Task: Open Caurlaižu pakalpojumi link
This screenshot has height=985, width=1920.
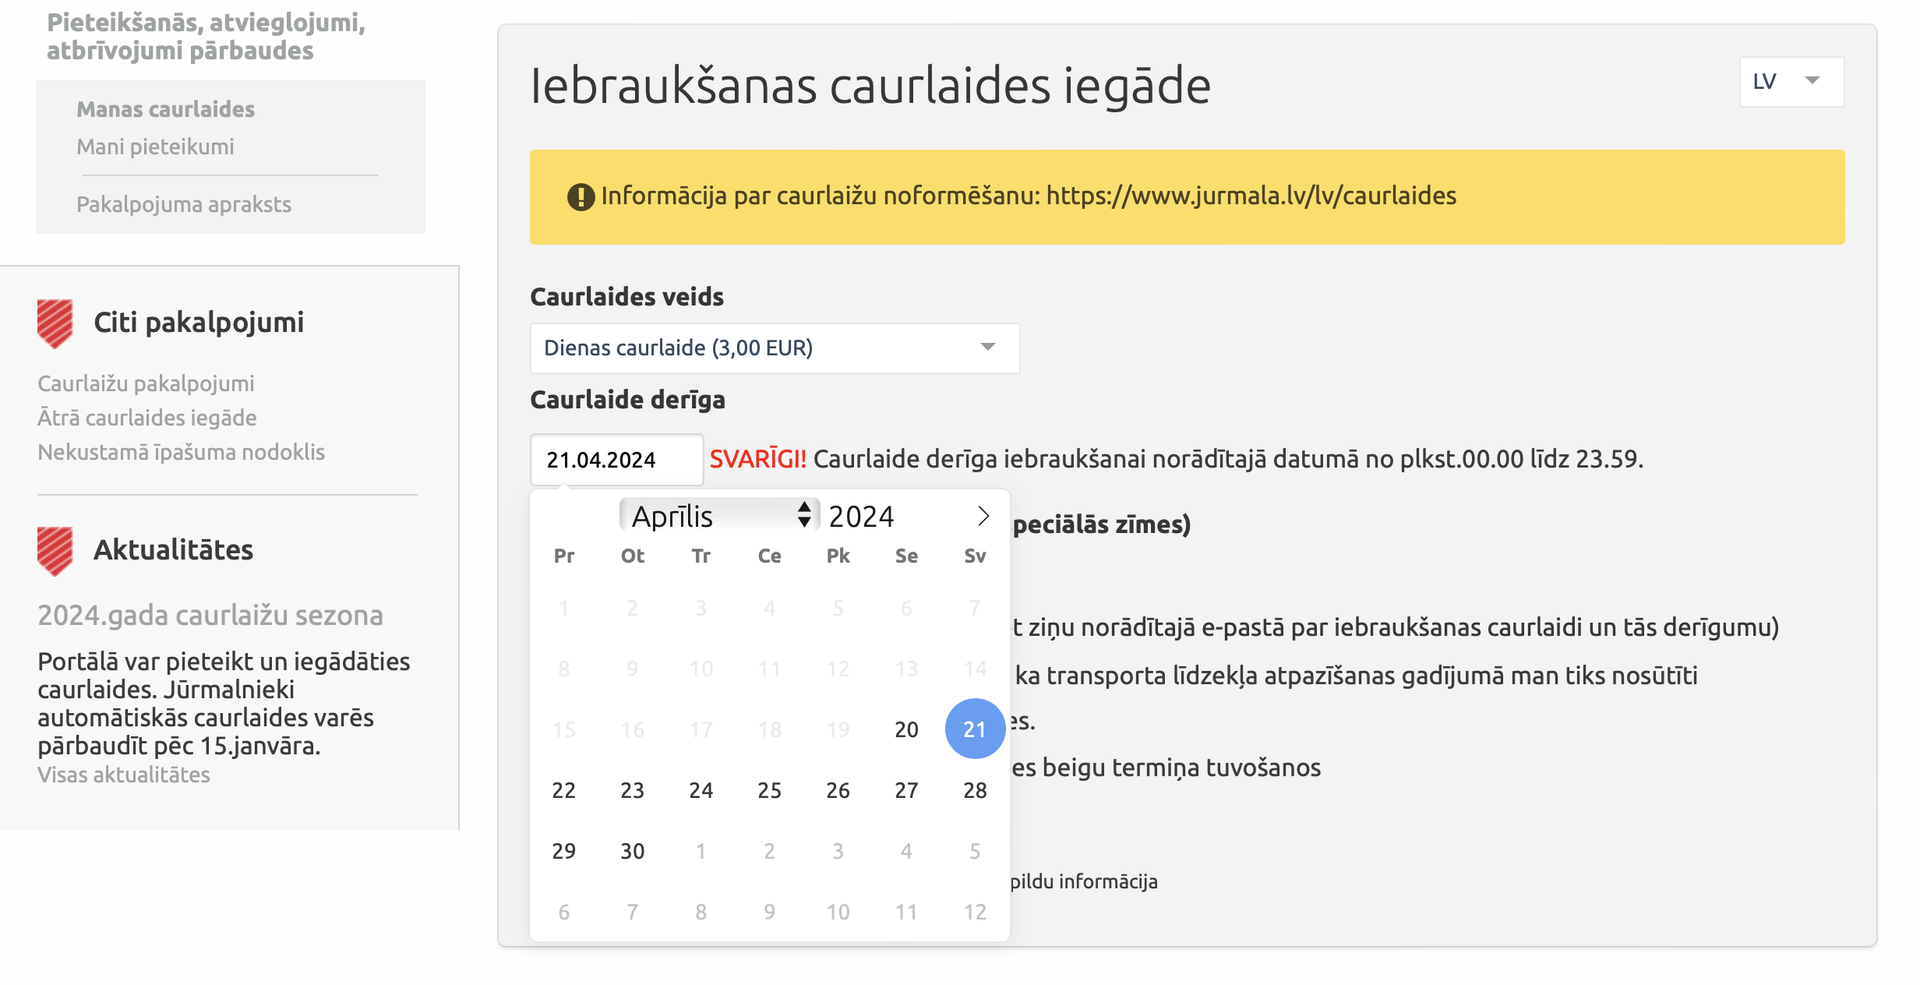Action: tap(146, 383)
